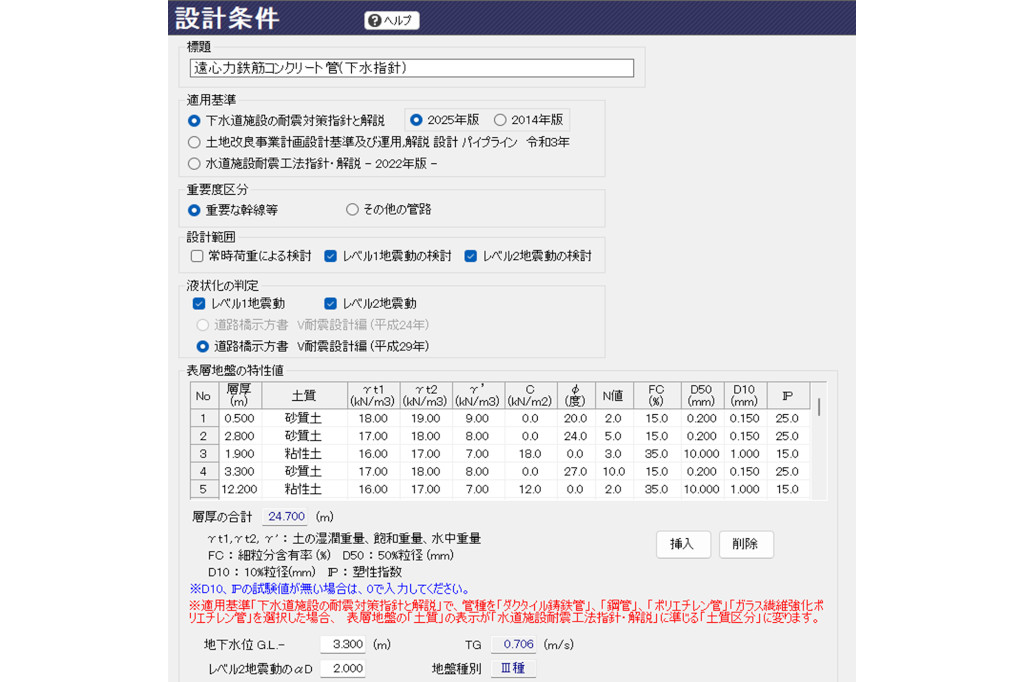Select その他の管路 importance category

pyautogui.click(x=352, y=210)
